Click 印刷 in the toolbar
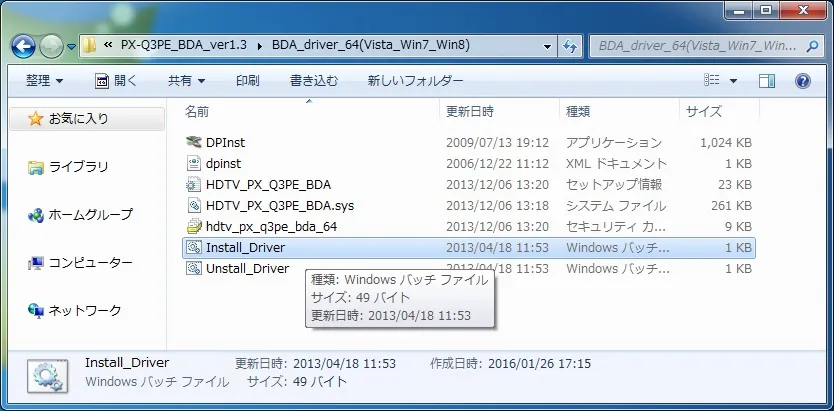Screen dimensions: 834x411 [248, 81]
